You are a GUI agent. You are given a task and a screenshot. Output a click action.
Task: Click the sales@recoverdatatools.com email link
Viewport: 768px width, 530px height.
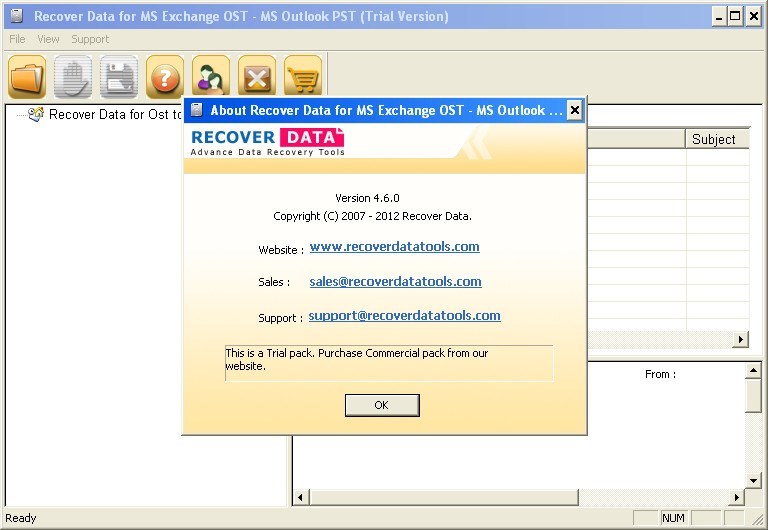tap(395, 281)
